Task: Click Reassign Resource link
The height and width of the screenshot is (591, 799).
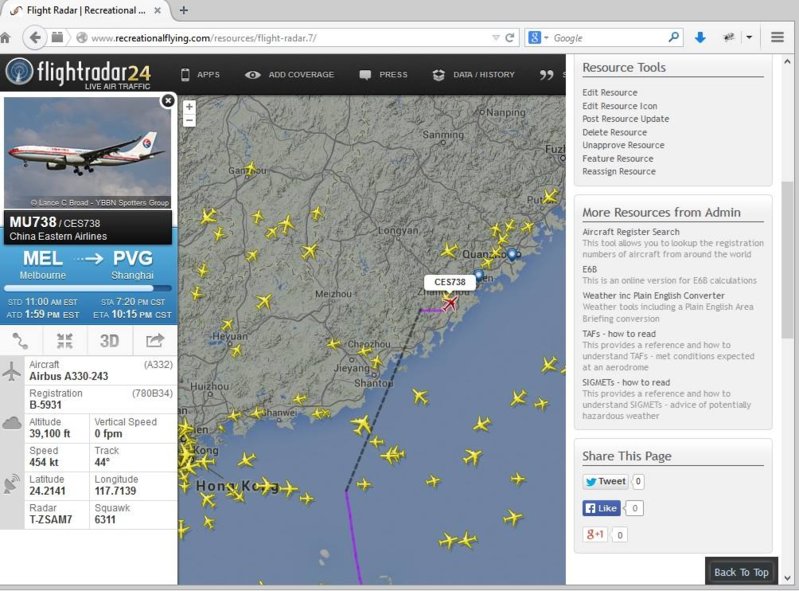Action: (x=619, y=171)
